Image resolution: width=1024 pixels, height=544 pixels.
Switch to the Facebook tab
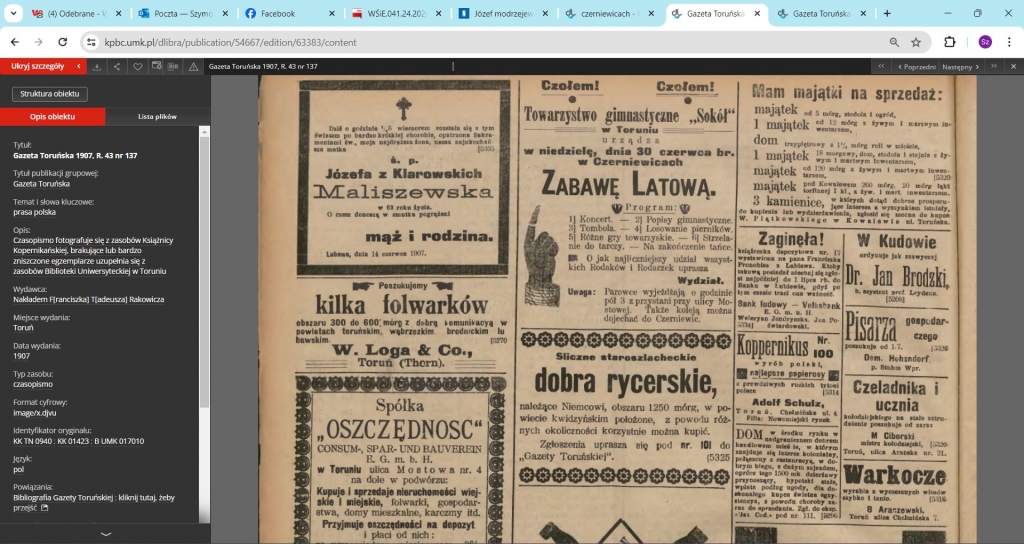[289, 13]
